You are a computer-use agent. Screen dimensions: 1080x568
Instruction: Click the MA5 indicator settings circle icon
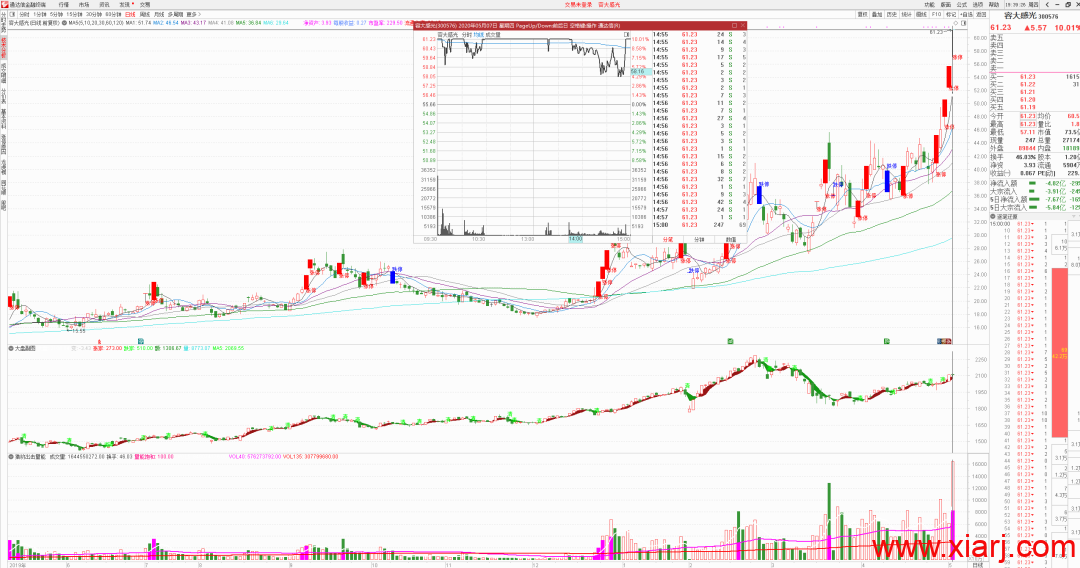pos(64,23)
